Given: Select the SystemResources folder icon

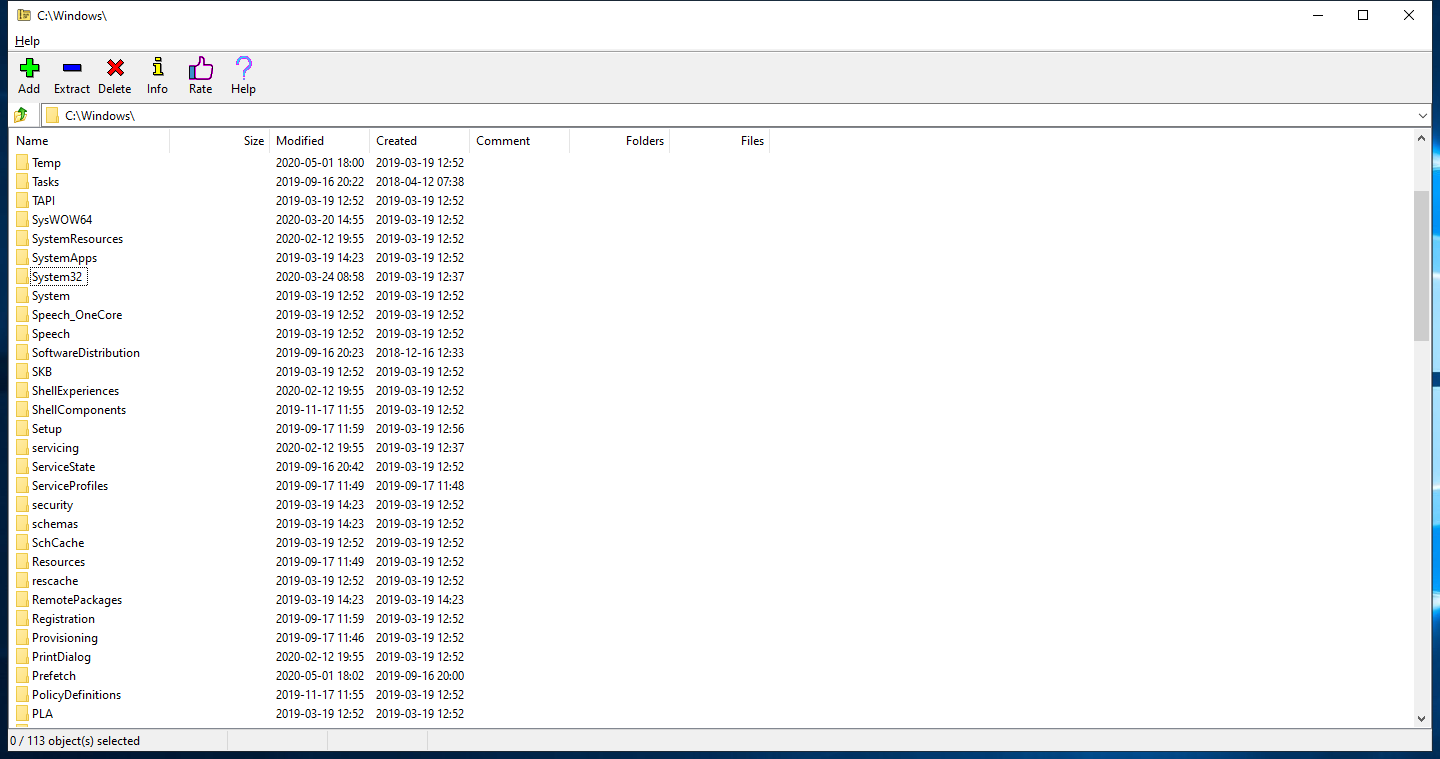Looking at the screenshot, I should 22,238.
